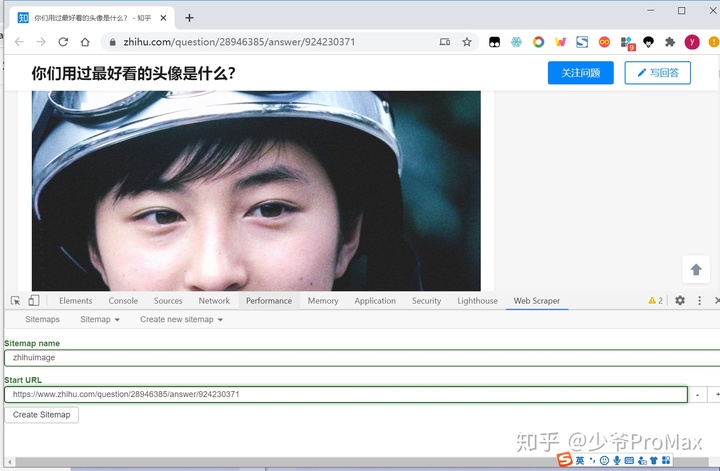Click the cast/translate icon in address bar
Screen dimensions: 720x471
coord(444,42)
